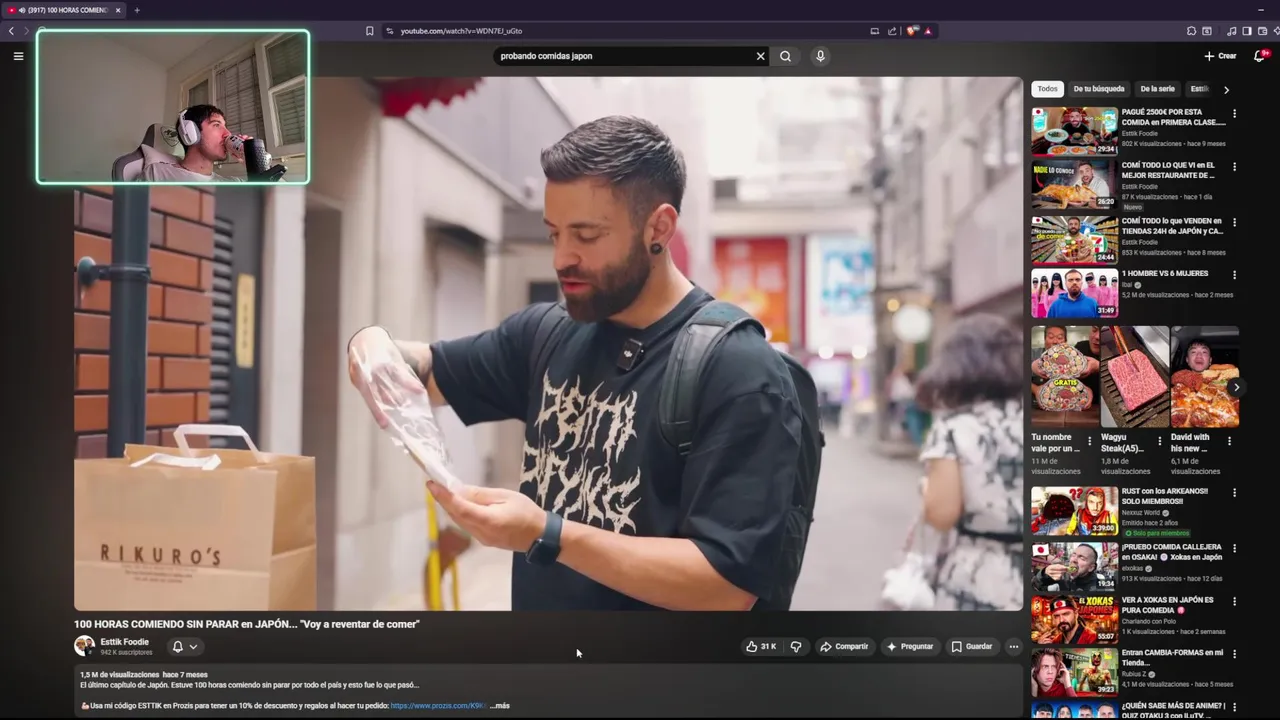Viewport: 1280px width, 720px height.
Task: Open a new browser tab with plus
Action: click(x=137, y=10)
